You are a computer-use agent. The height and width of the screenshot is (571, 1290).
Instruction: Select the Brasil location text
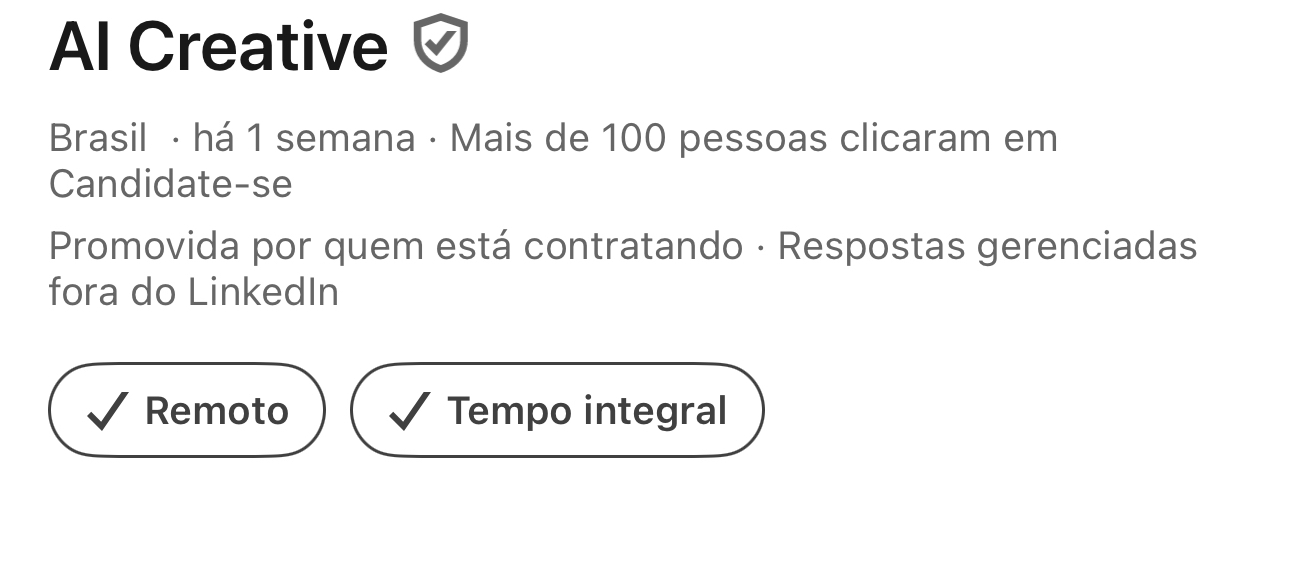point(98,138)
